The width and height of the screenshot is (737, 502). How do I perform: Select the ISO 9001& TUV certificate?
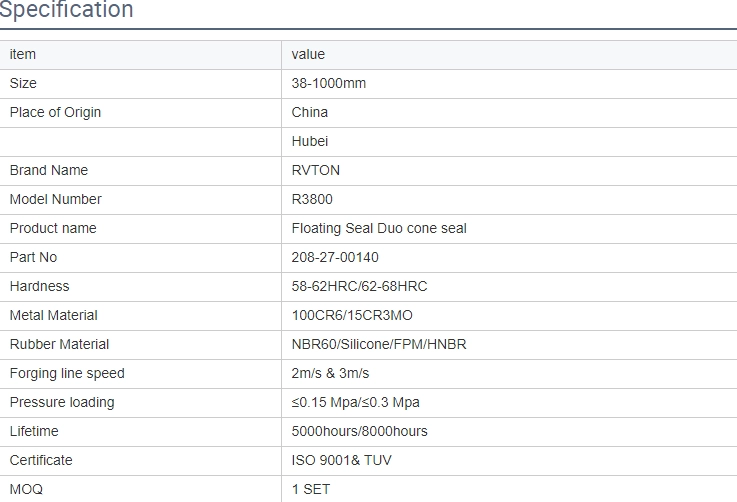tap(341, 460)
